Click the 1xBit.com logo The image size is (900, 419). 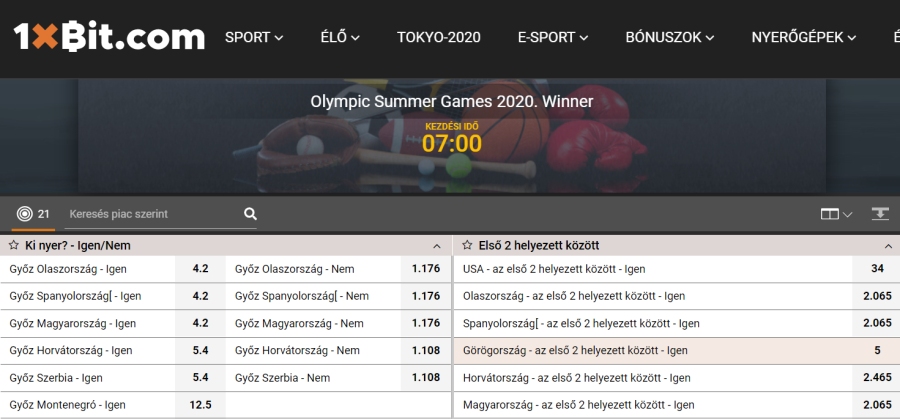[x=109, y=36]
